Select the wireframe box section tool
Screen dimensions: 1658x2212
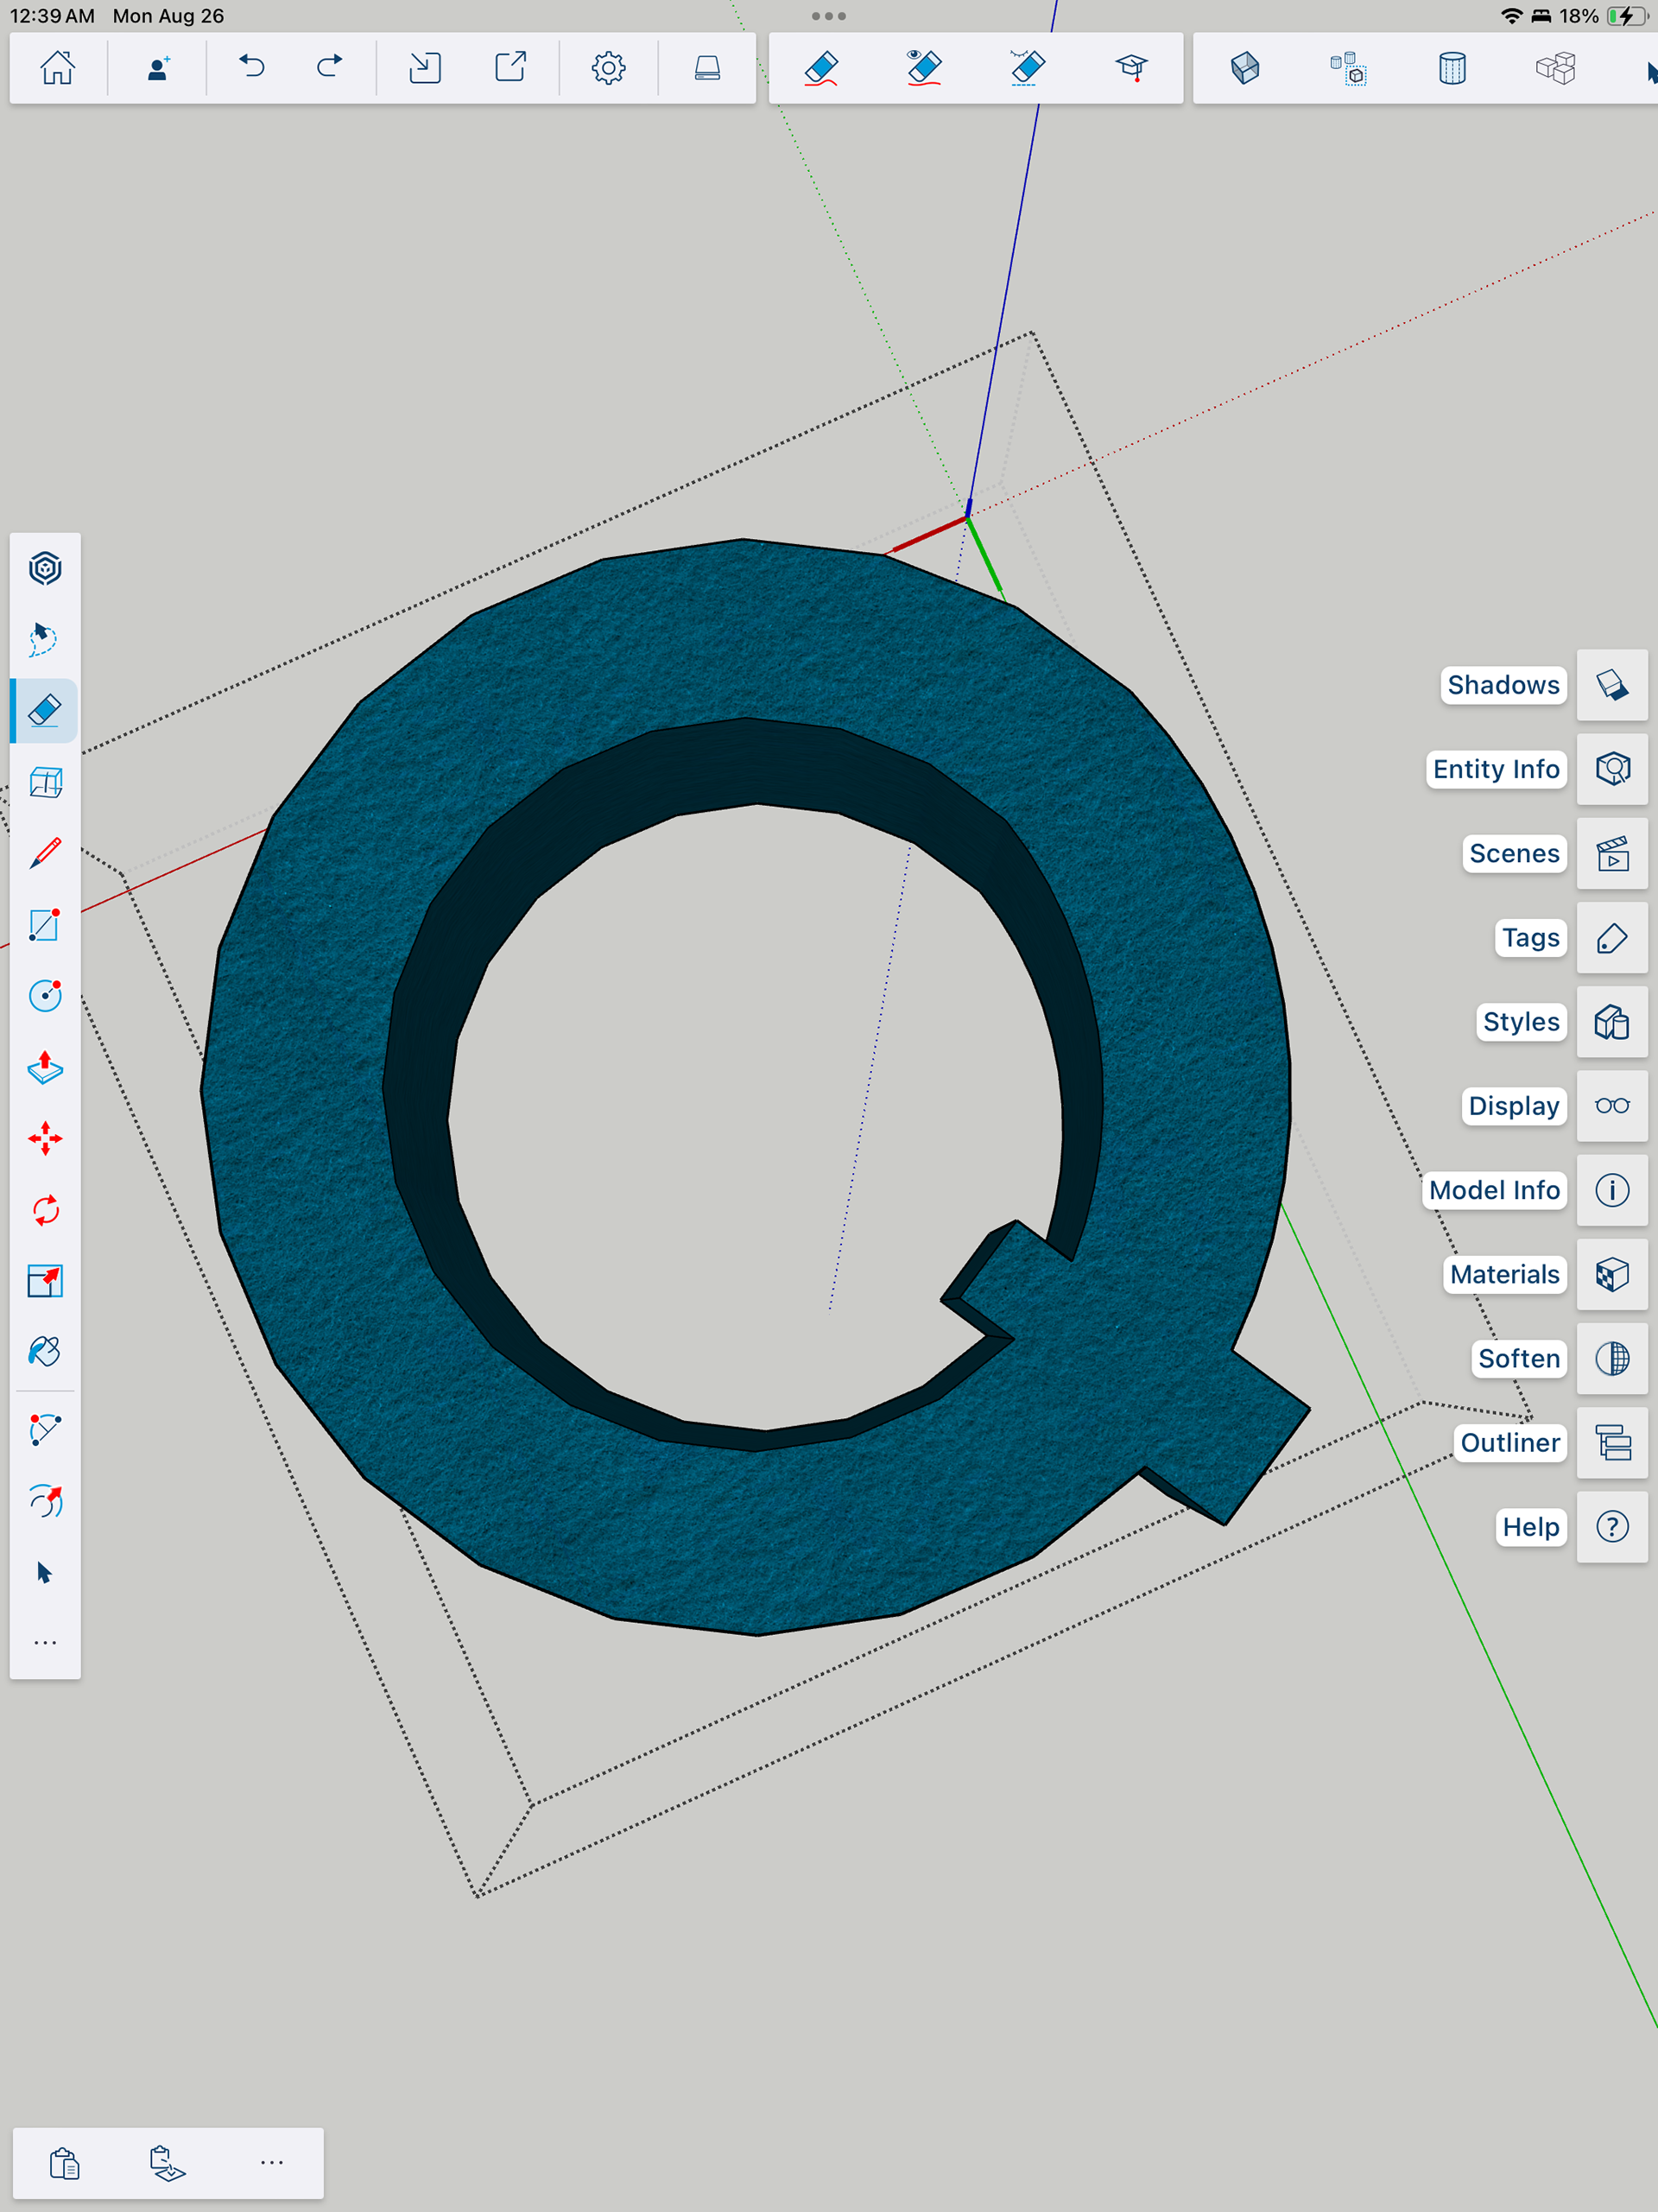click(x=45, y=782)
